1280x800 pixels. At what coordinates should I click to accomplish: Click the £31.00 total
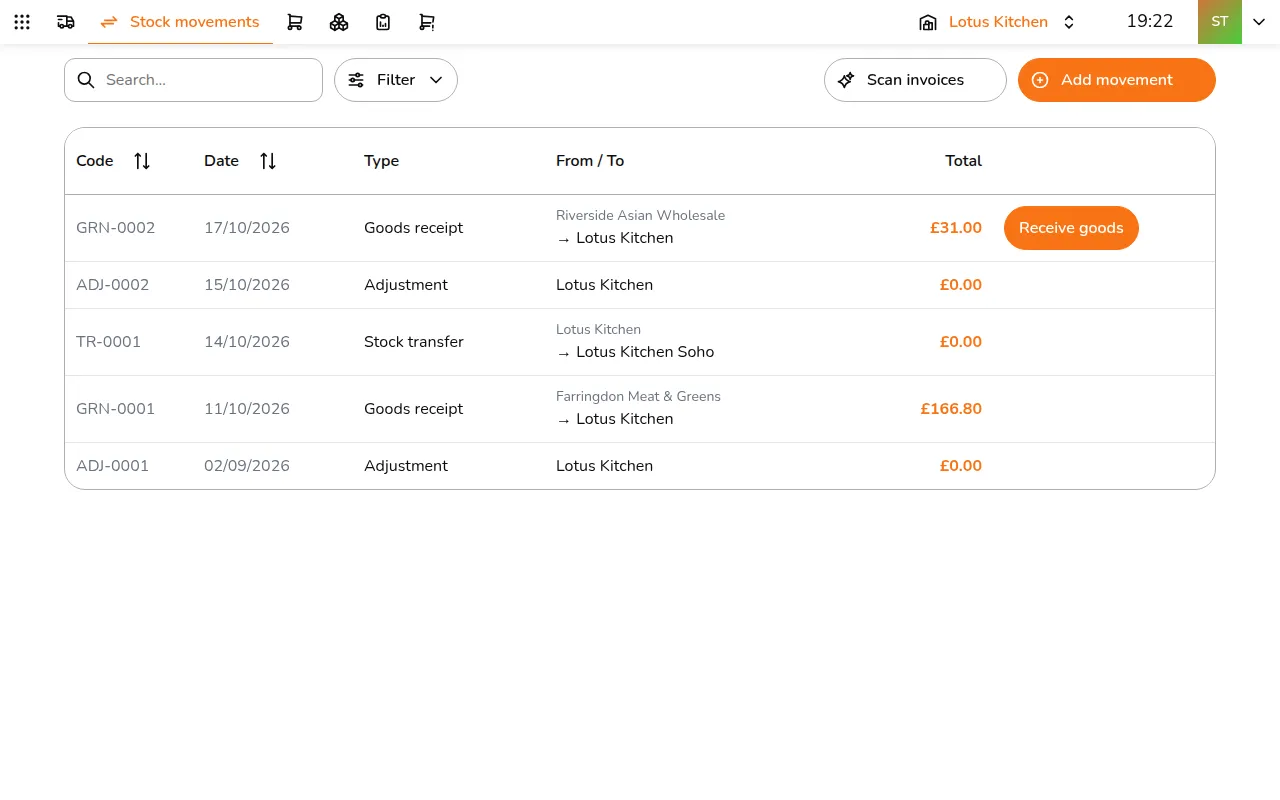point(956,228)
